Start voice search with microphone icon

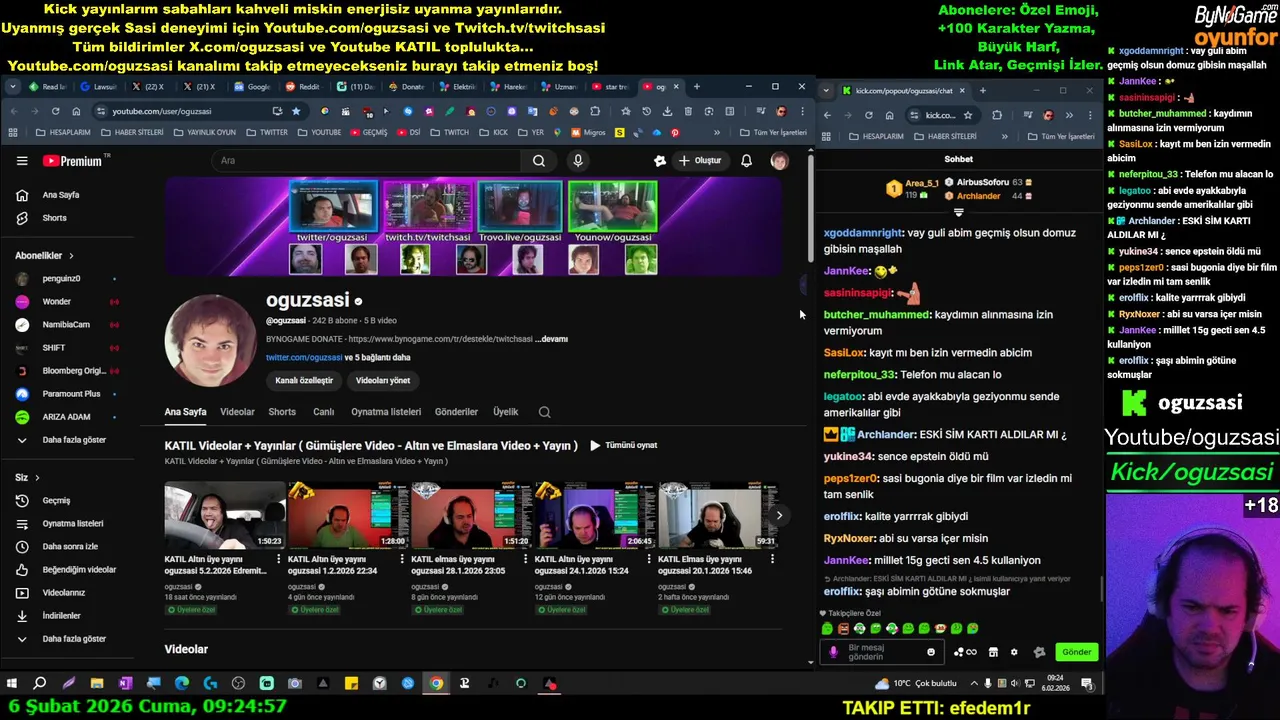(578, 161)
